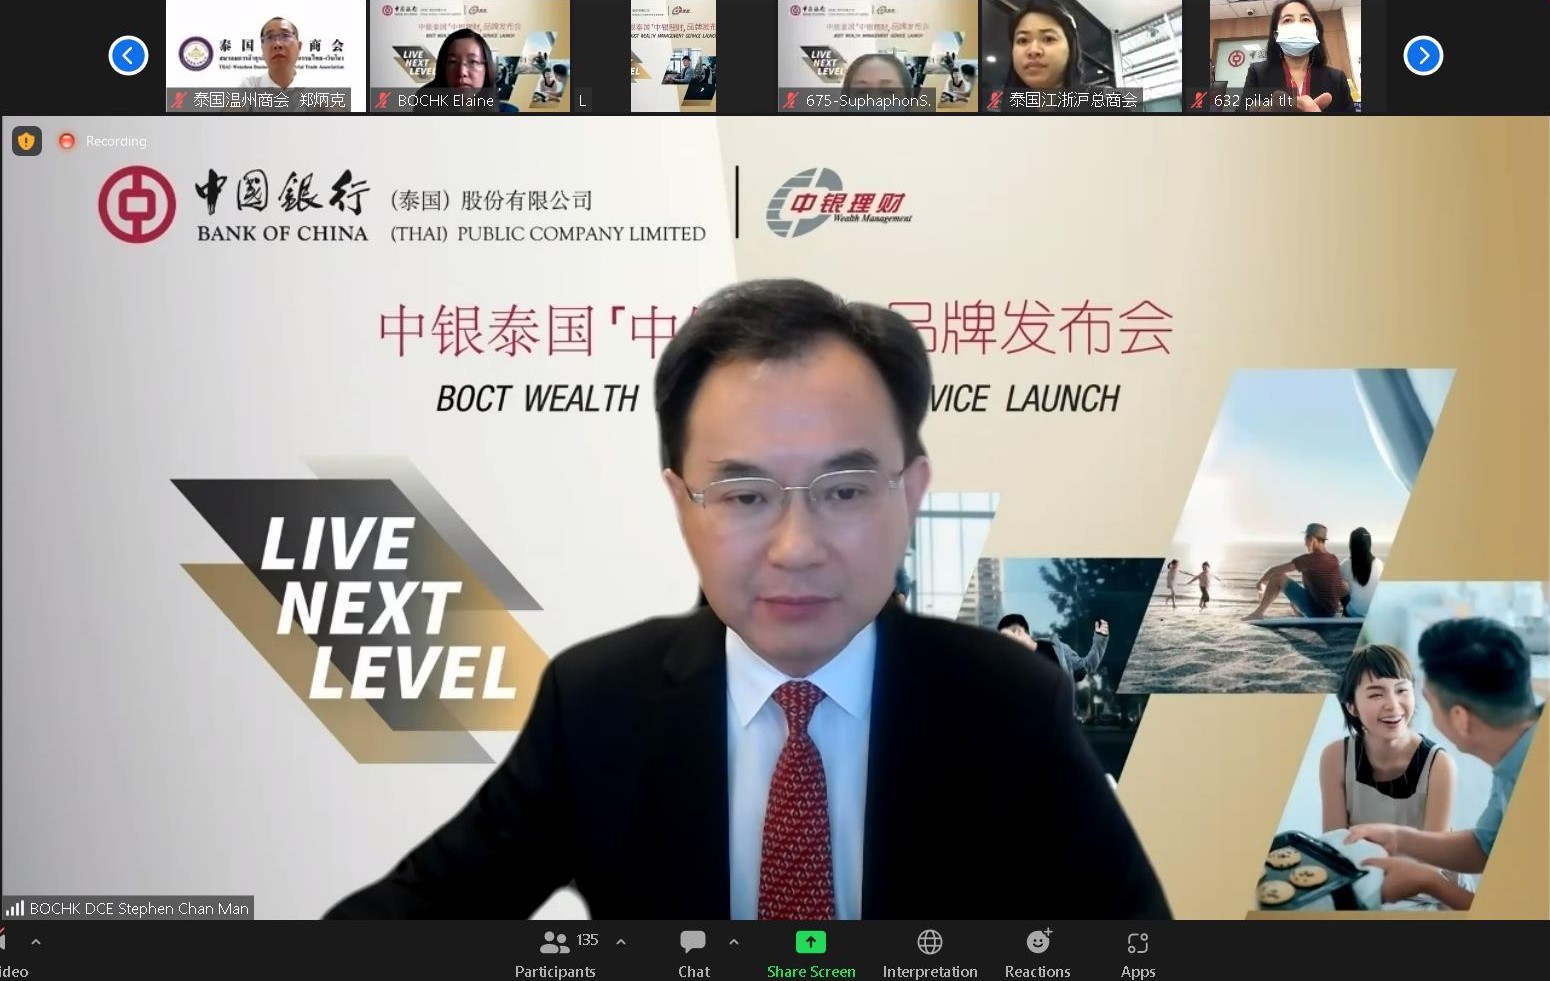Screen dimensions: 1550x981
Task: Select the BOCHK Elaine video thumbnail
Action: pyautogui.click(x=470, y=56)
